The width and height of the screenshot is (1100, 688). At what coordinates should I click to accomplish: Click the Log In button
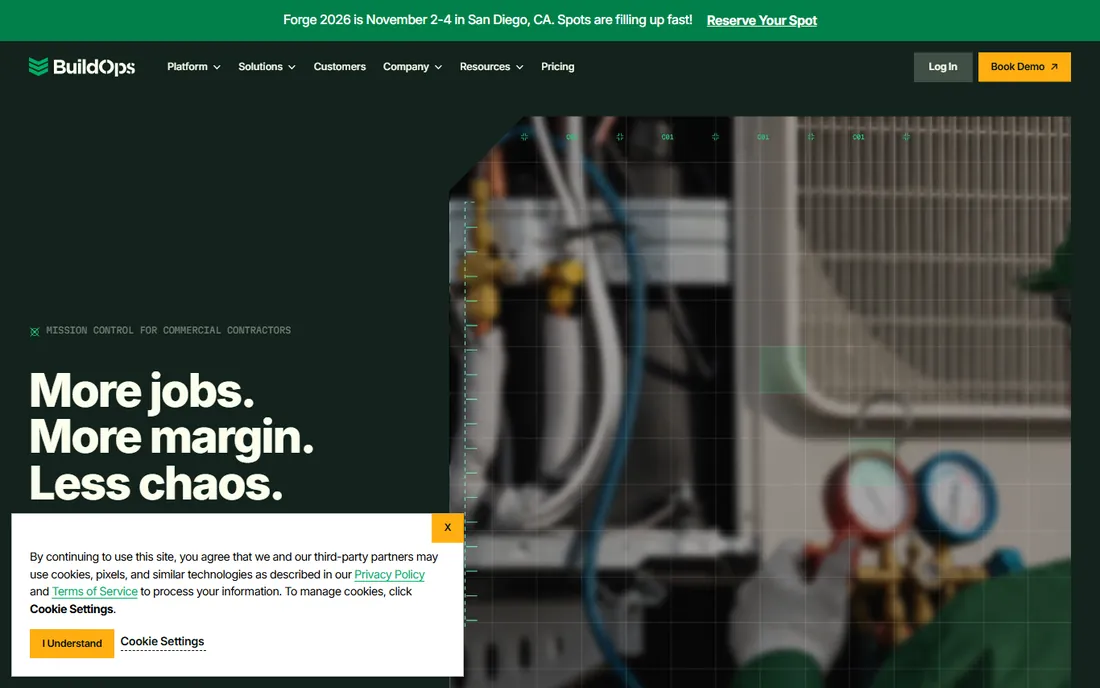(x=943, y=67)
